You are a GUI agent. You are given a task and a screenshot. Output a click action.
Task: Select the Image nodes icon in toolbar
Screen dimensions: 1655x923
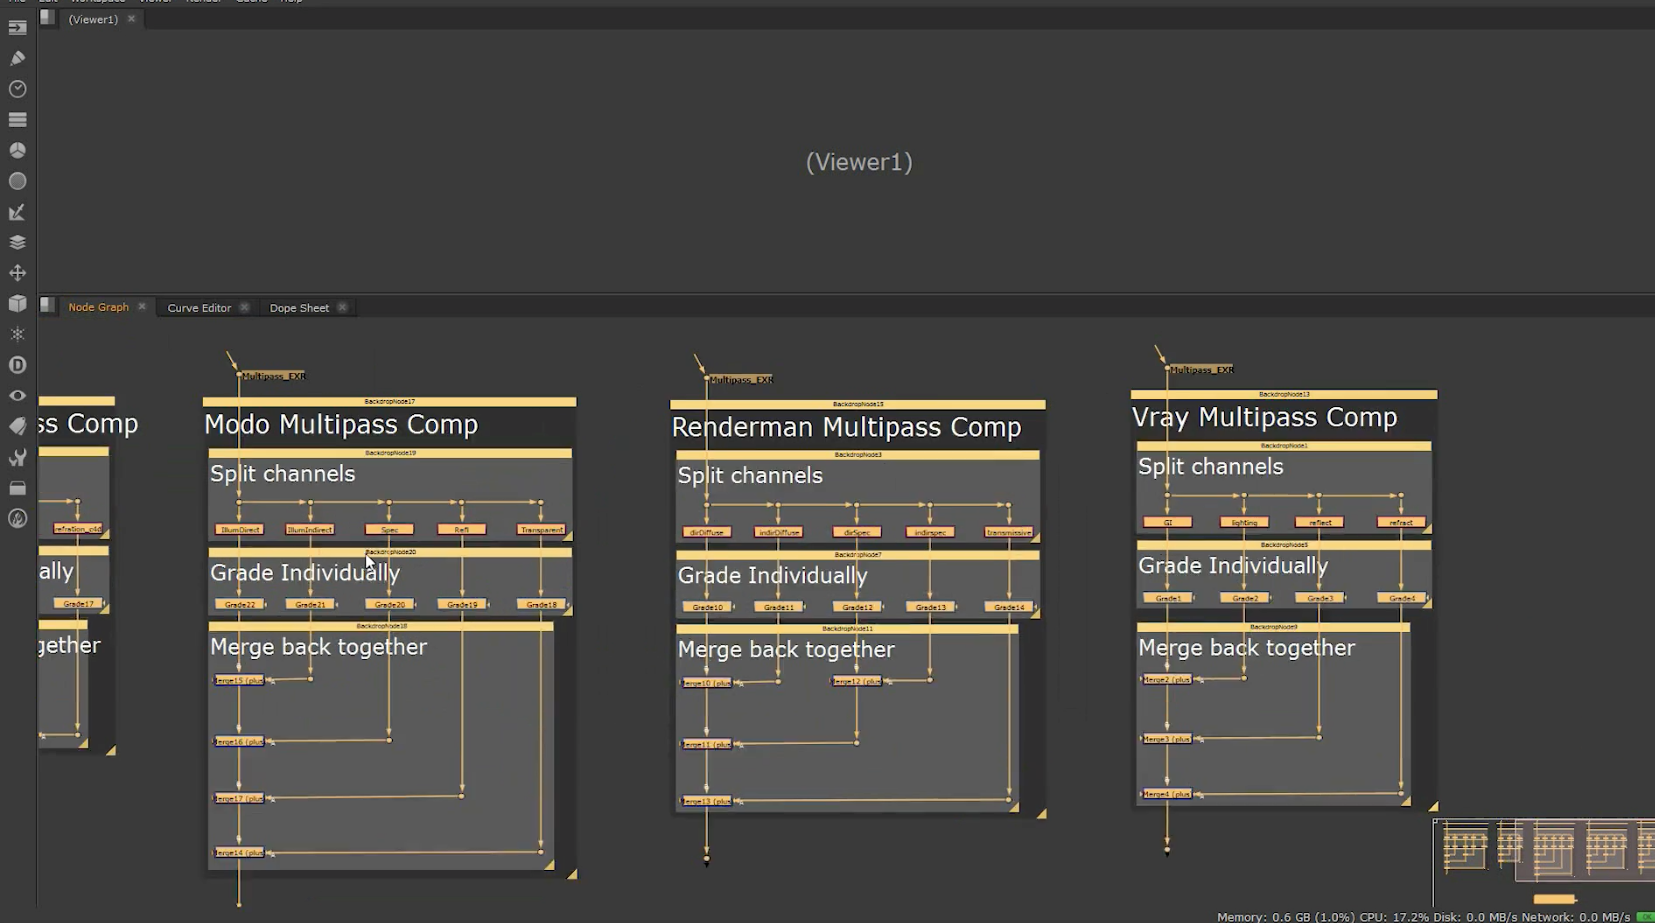(x=17, y=27)
